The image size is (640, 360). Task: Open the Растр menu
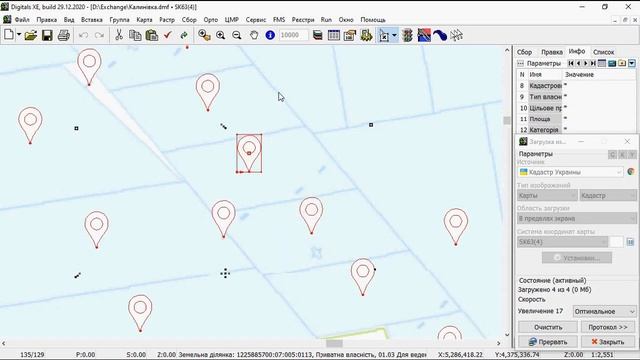coord(167,20)
